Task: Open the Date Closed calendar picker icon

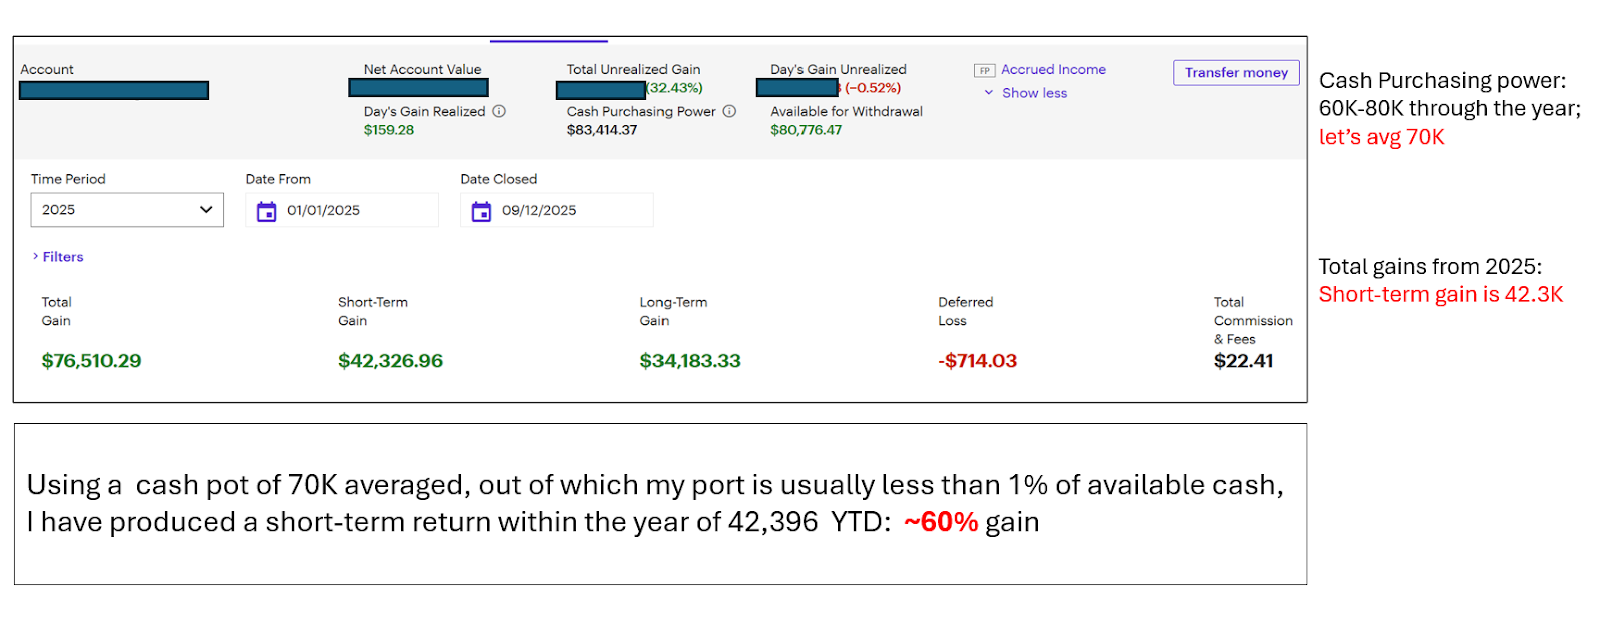Action: coord(481,211)
